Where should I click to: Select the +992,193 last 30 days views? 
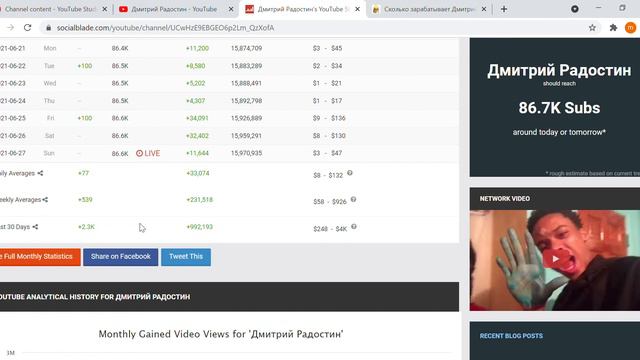coord(200,227)
